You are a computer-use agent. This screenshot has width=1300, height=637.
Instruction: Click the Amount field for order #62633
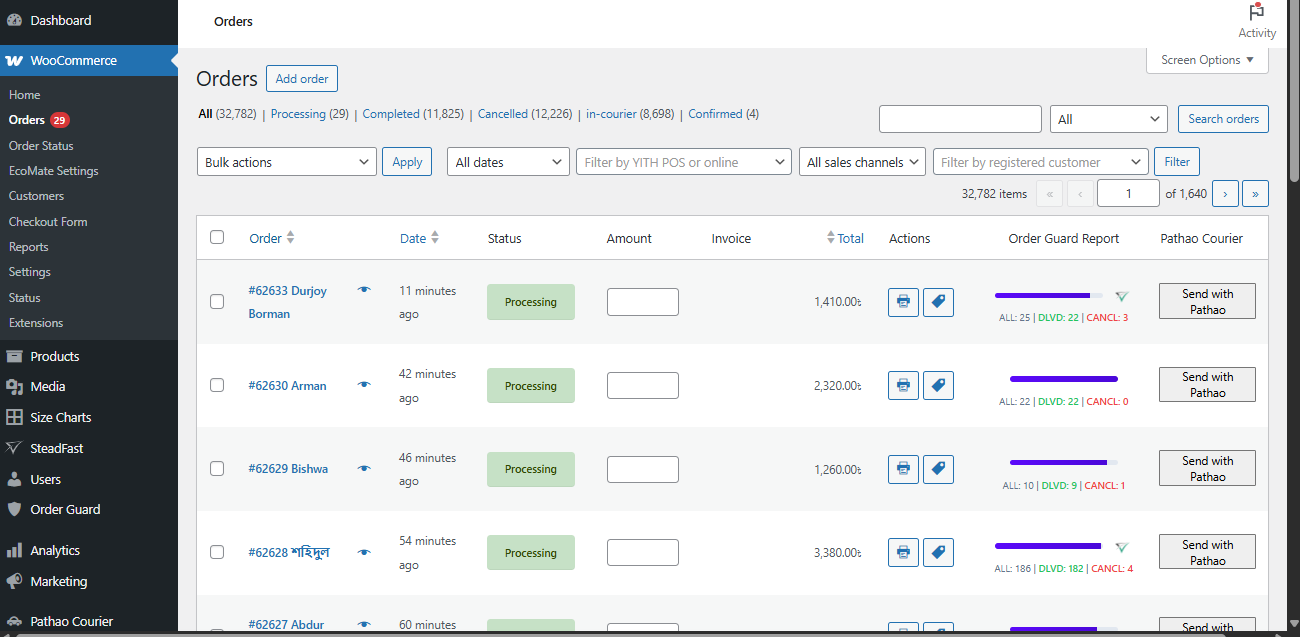pyautogui.click(x=642, y=301)
